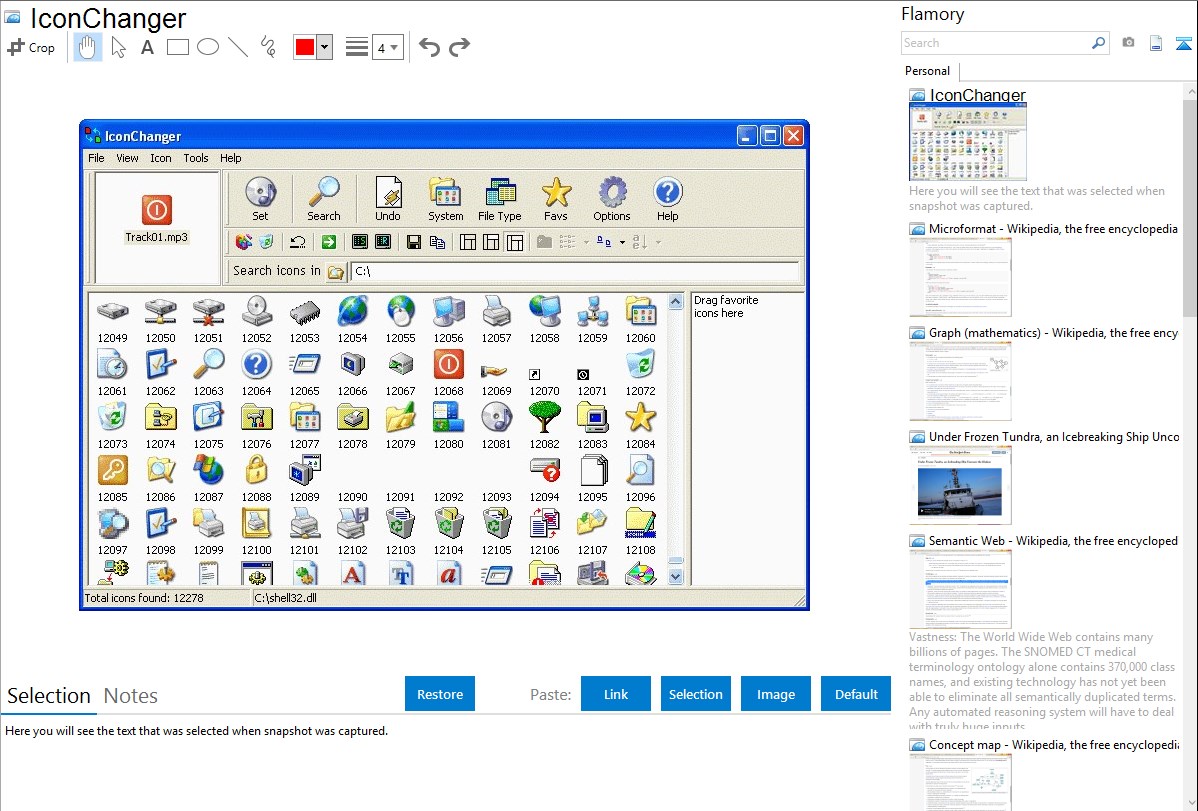Activate the hand pan tool
Screen dimensions: 1198x811
click(x=87, y=47)
